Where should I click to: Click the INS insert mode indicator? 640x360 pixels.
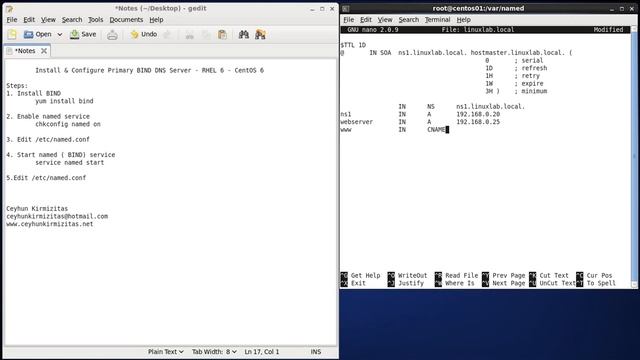[316, 352]
